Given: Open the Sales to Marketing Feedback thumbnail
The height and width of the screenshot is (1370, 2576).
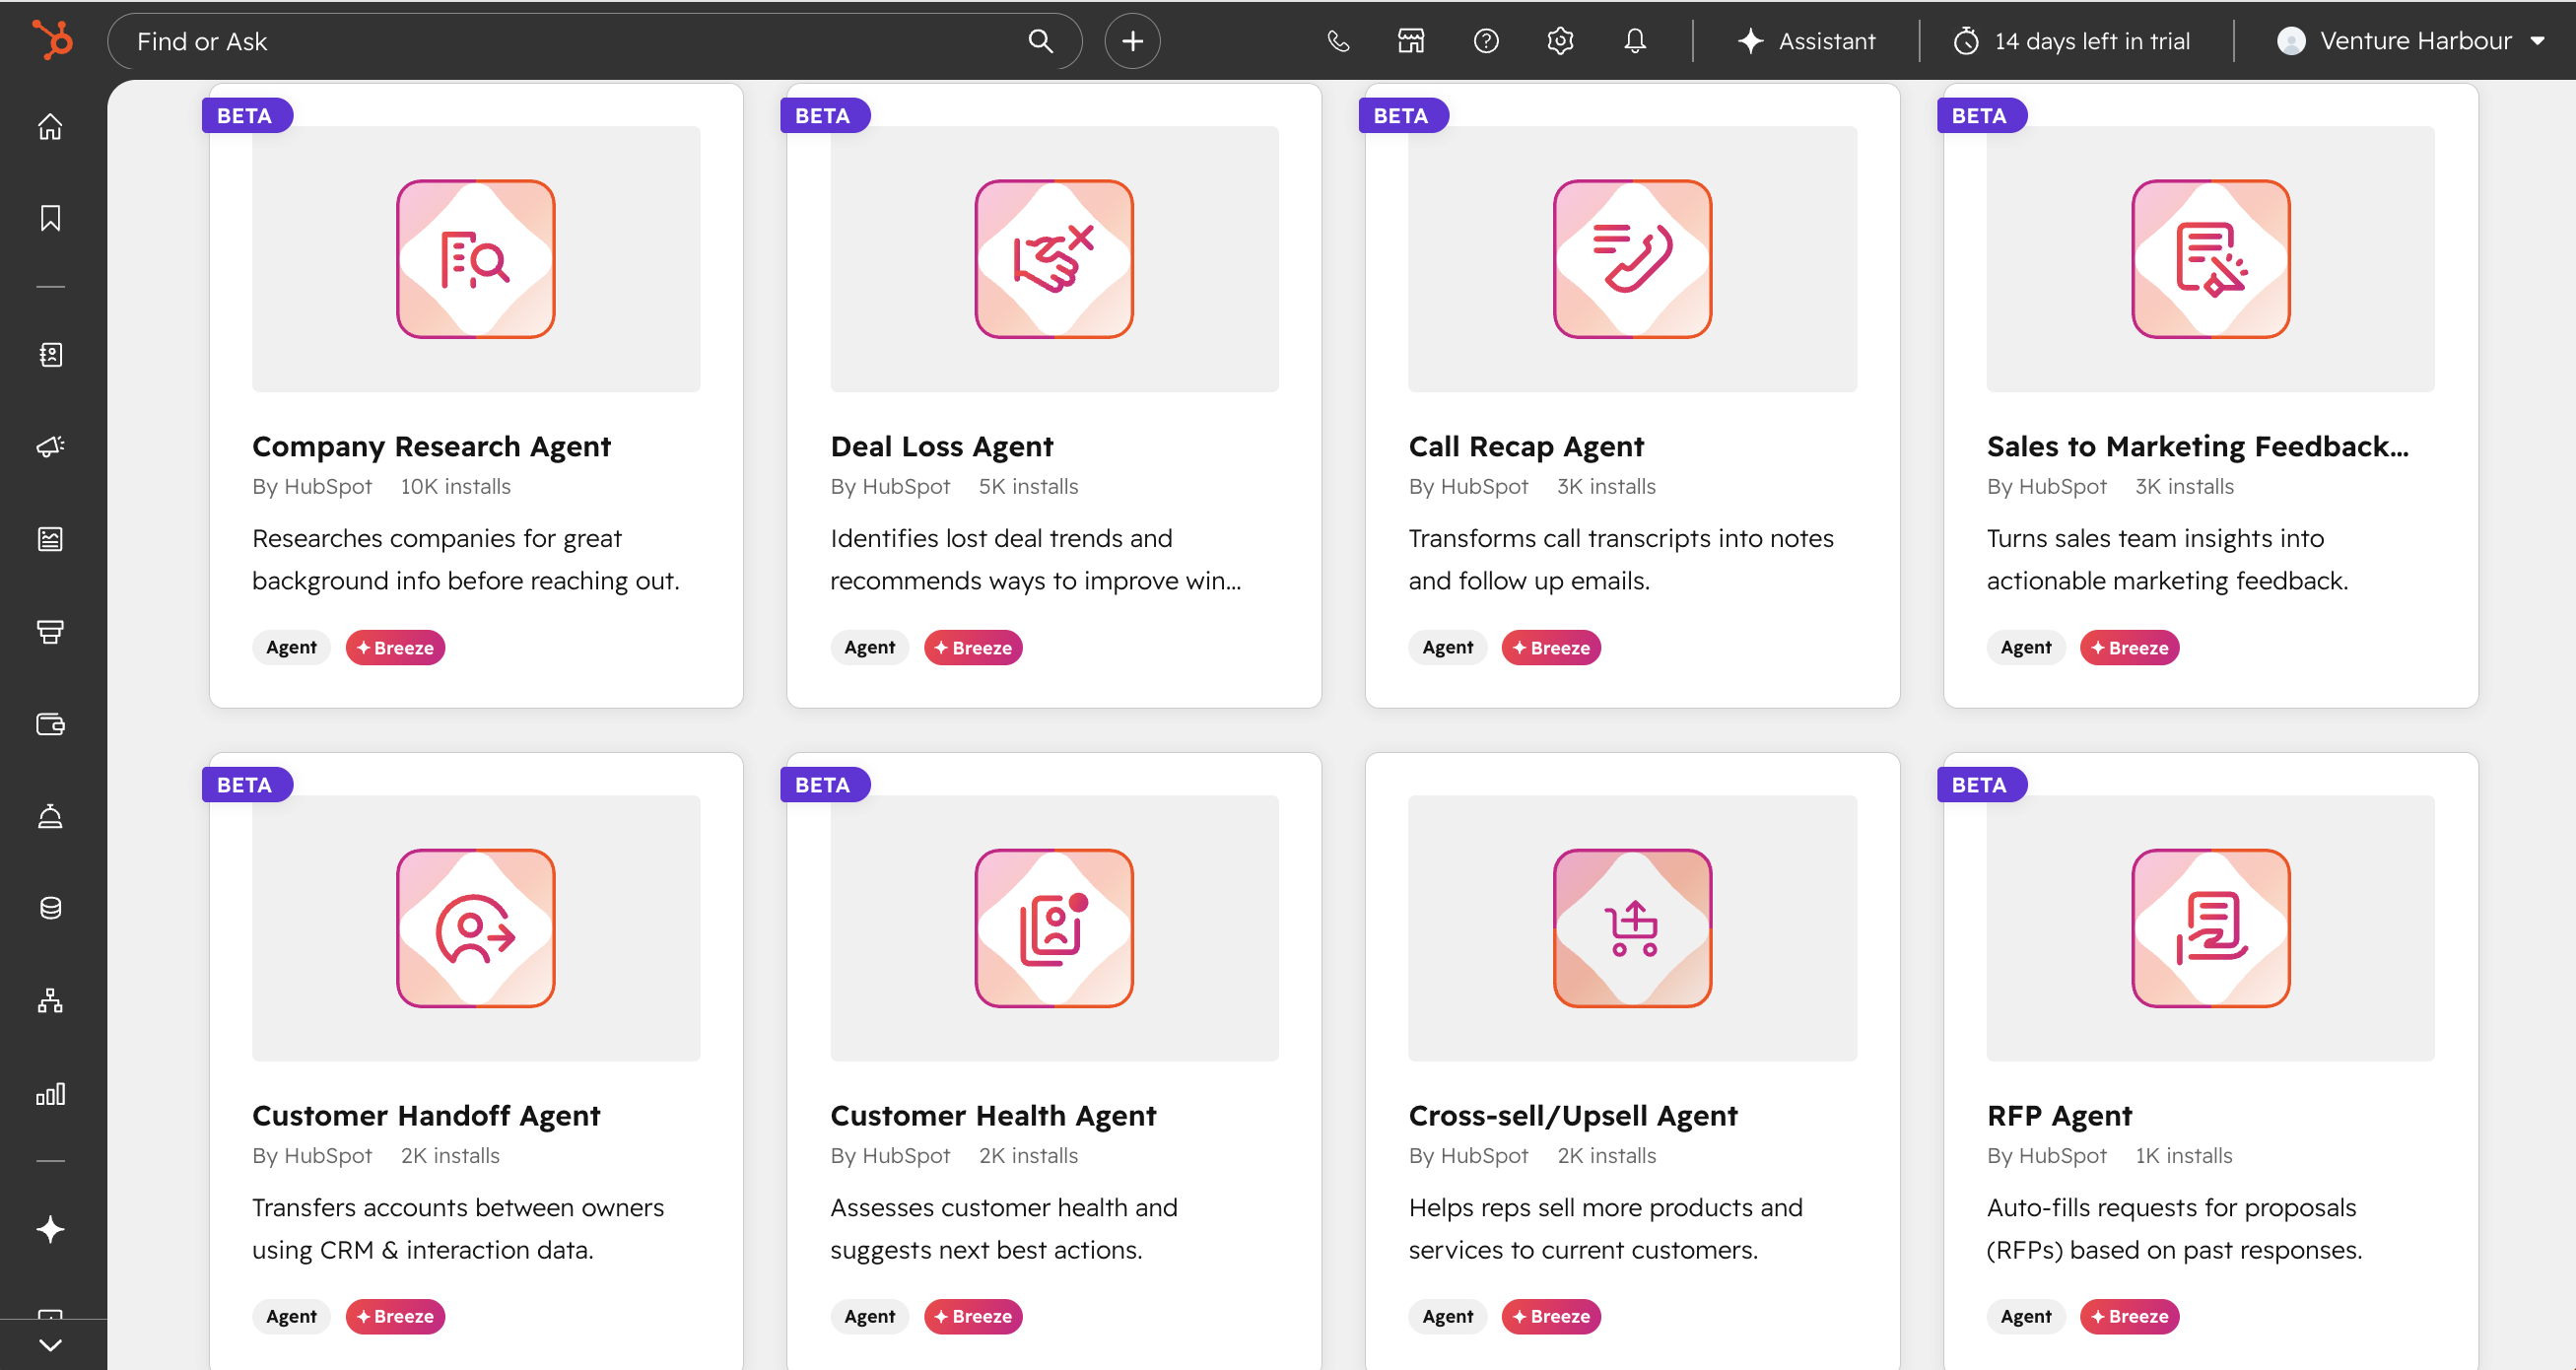Looking at the screenshot, I should click(2210, 258).
